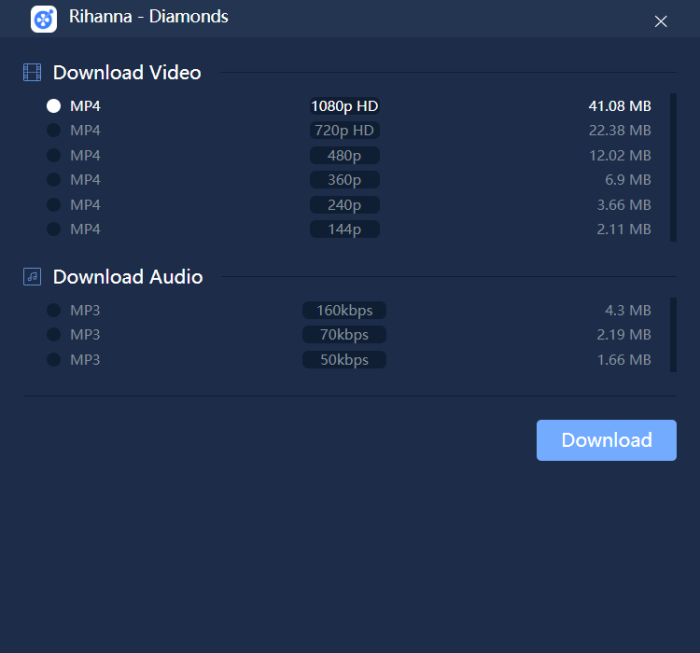Click the app logo icon beside Rihanna - Diamonds
Image resolution: width=700 pixels, height=653 pixels.
(44, 19)
